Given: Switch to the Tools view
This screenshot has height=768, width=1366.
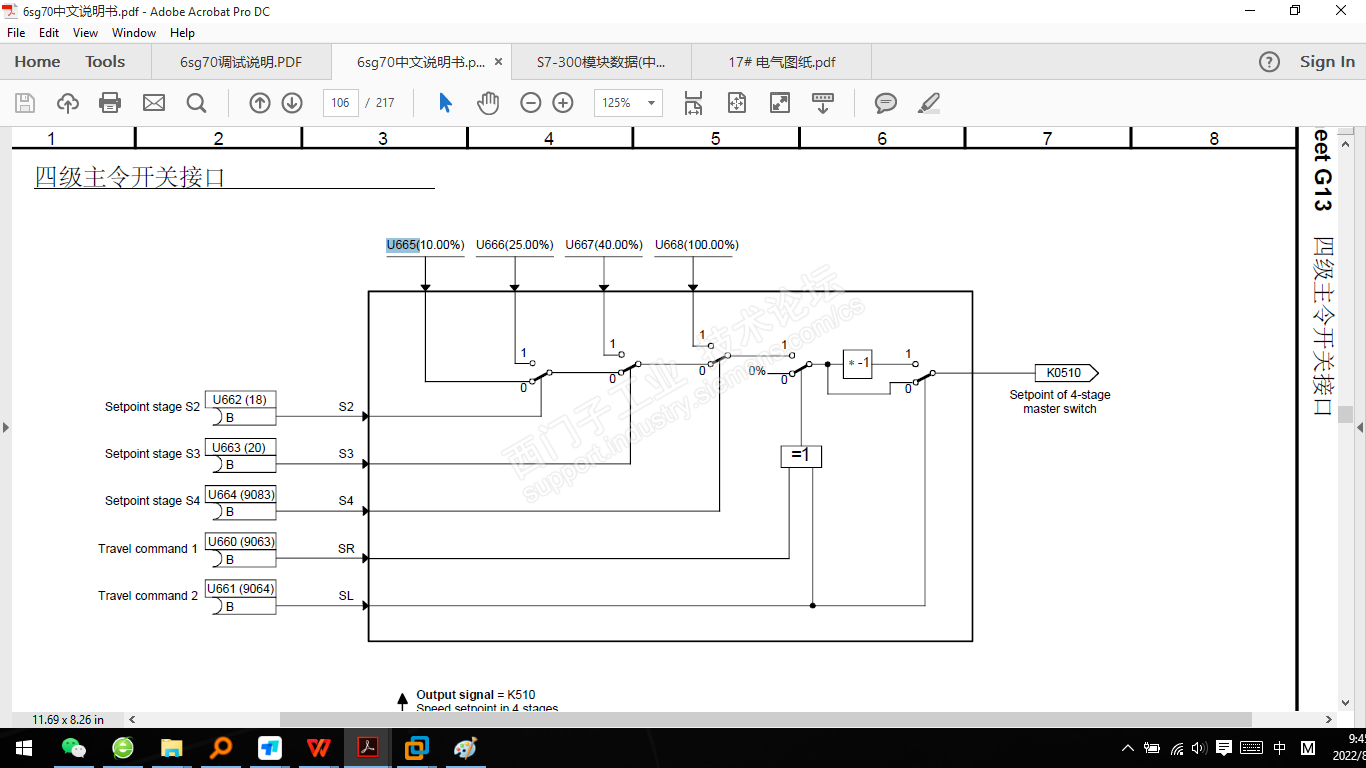Looking at the screenshot, I should click(x=105, y=62).
